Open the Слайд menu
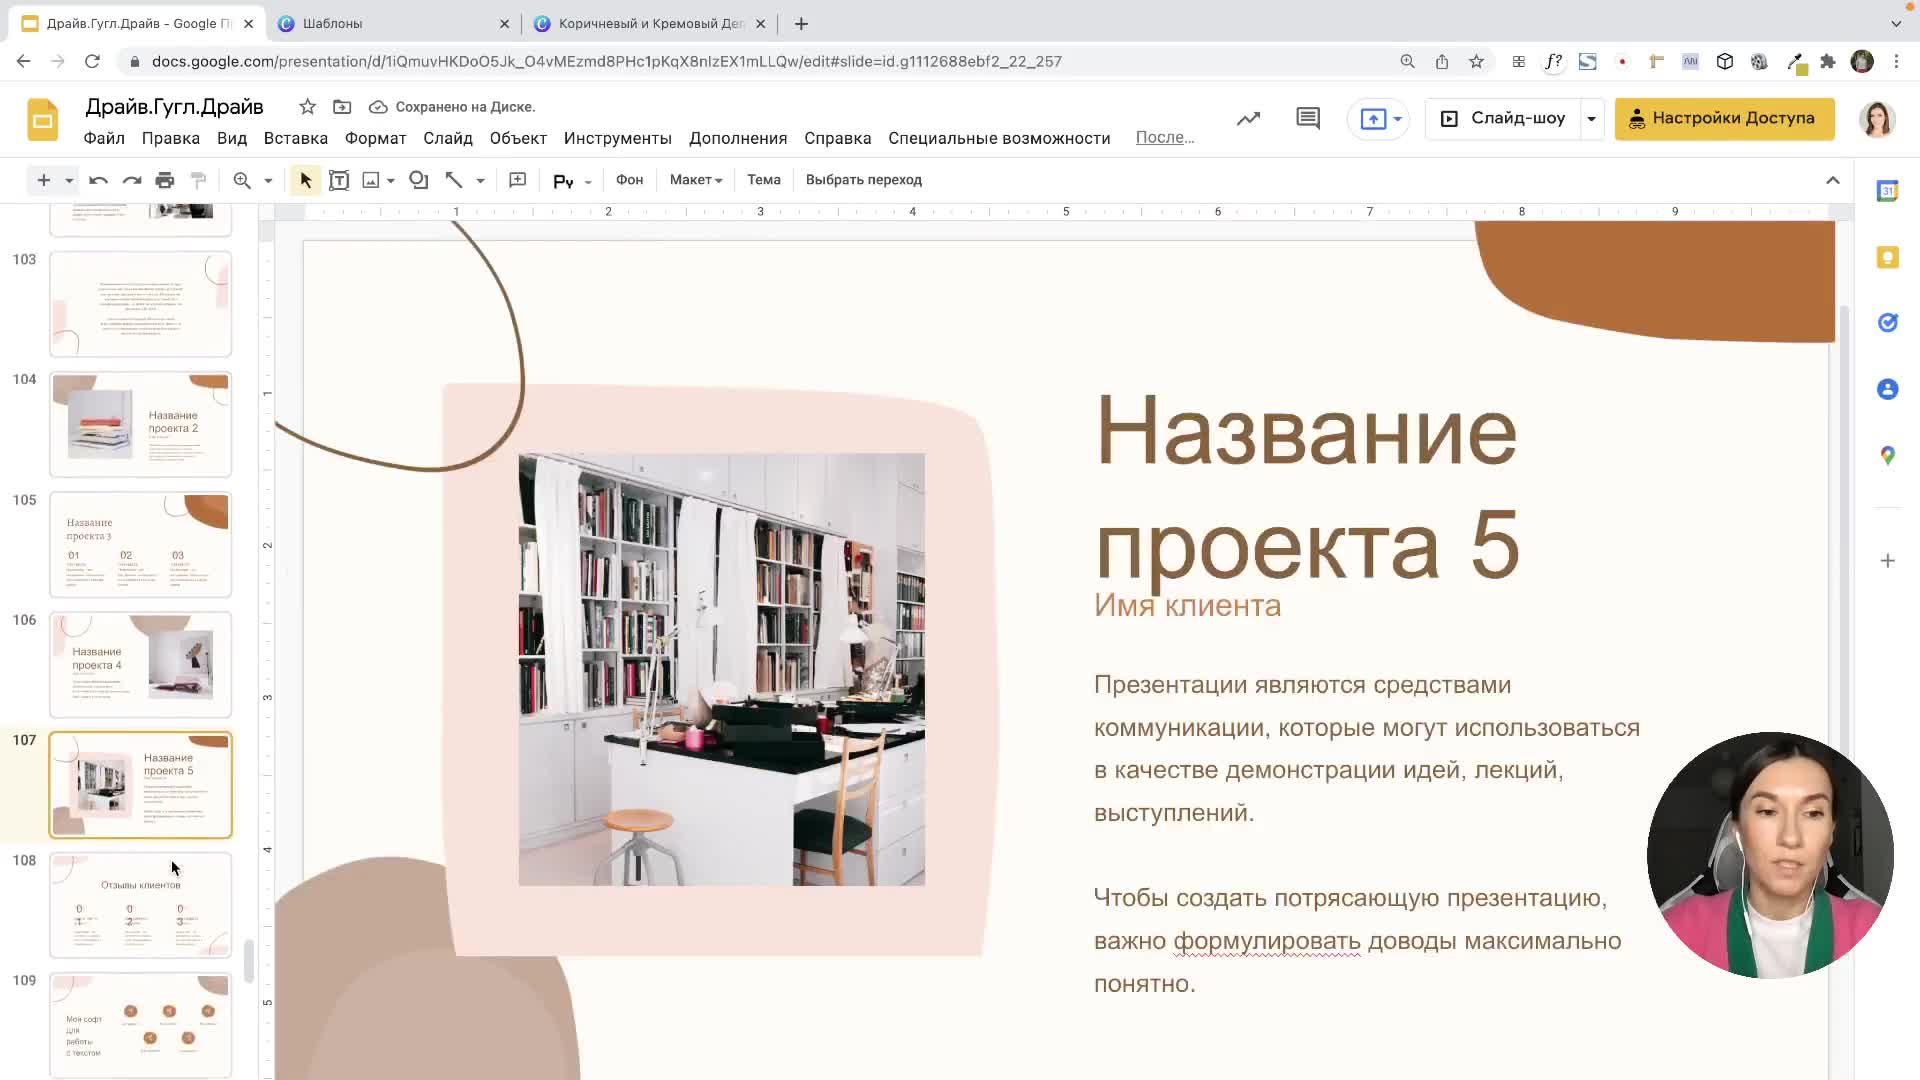This screenshot has width=1920, height=1080. [448, 138]
